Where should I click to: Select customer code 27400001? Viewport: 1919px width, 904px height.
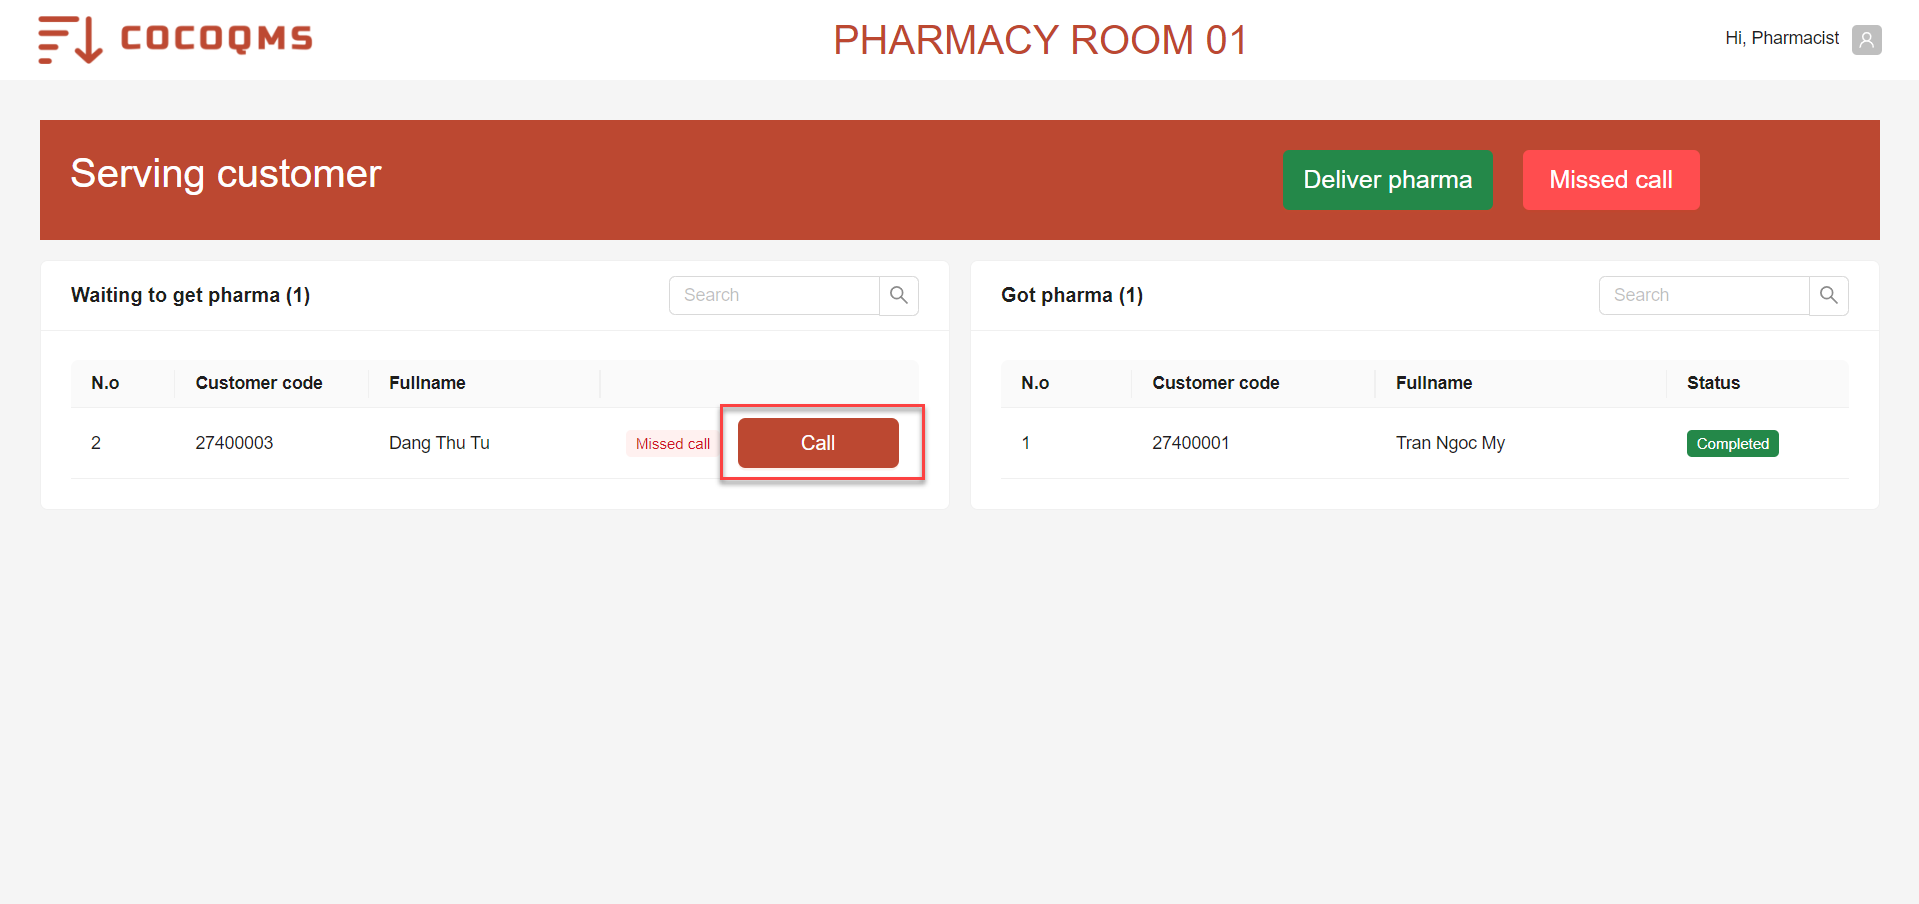coord(1190,443)
